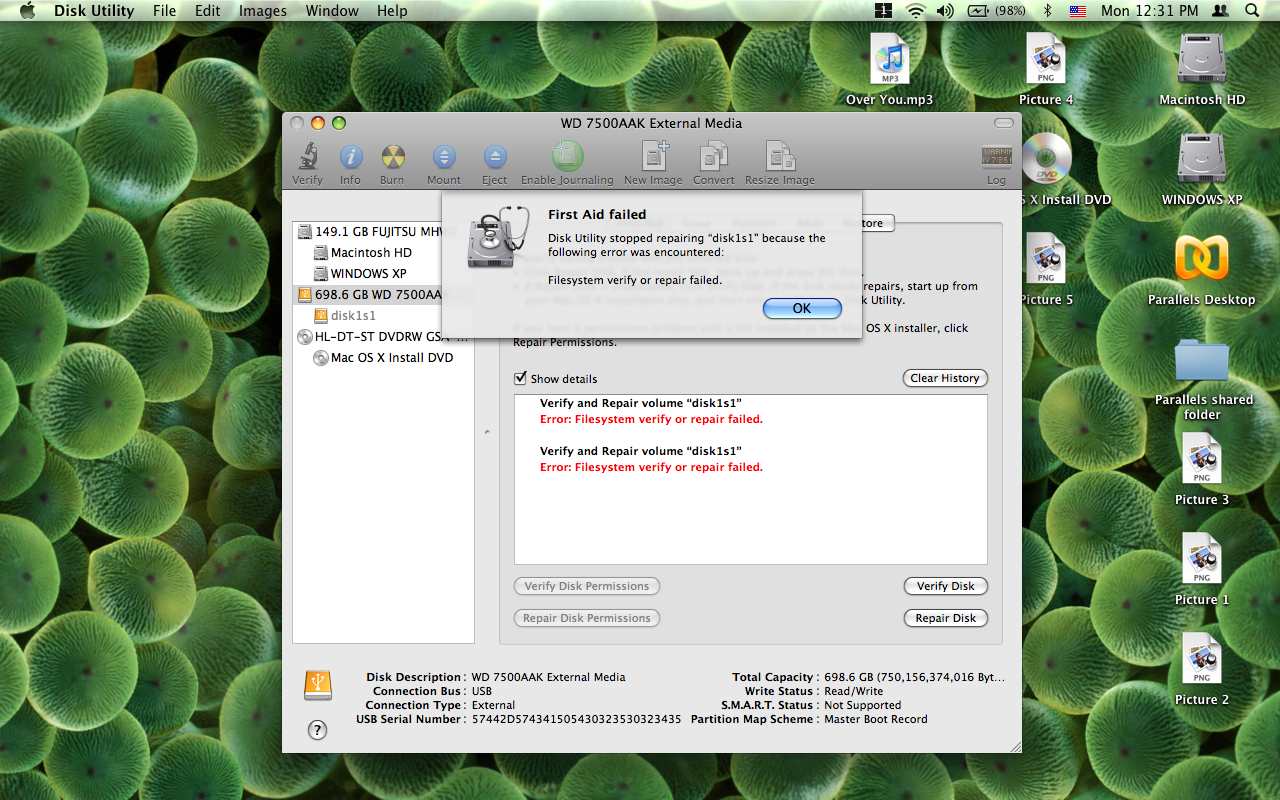Open the Help menu
The height and width of the screenshot is (800, 1280).
click(x=392, y=11)
